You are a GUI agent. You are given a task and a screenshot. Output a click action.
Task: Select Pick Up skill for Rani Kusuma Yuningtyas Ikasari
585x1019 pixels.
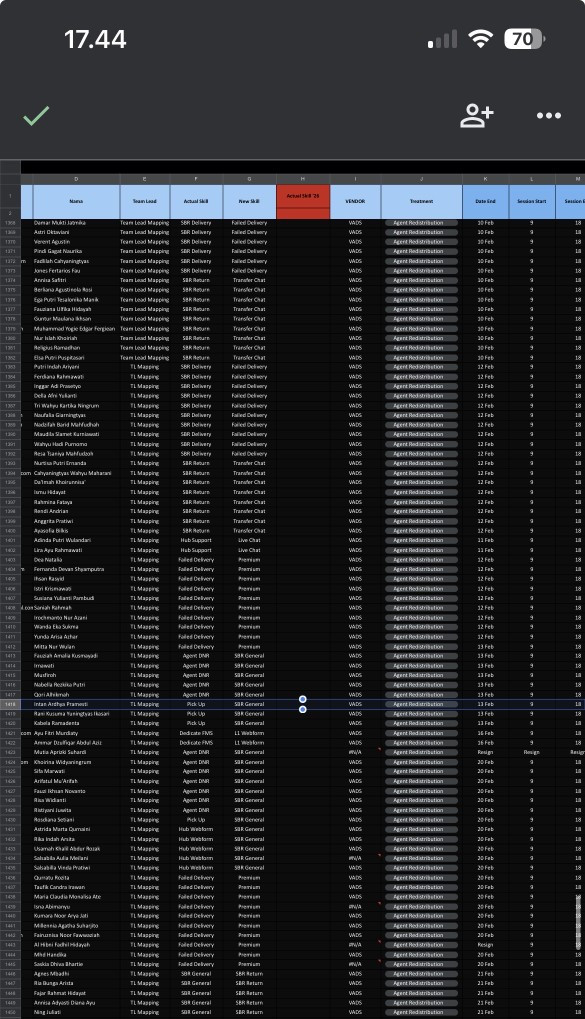[x=196, y=714]
